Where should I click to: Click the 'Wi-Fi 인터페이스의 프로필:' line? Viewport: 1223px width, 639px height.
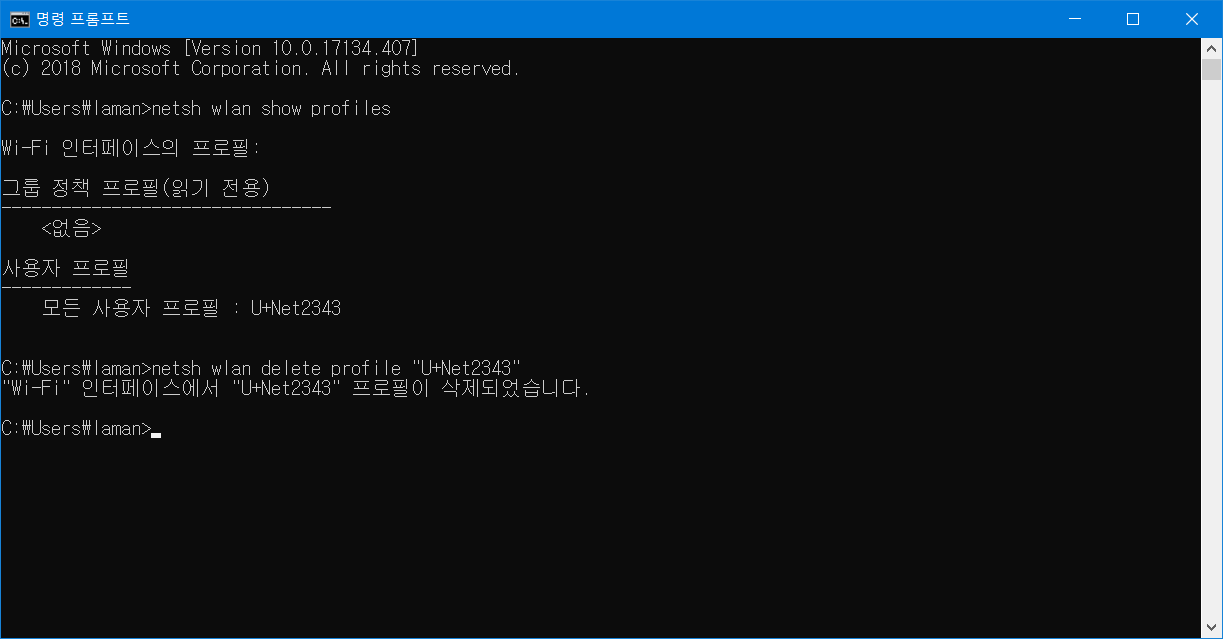pyautogui.click(x=131, y=148)
